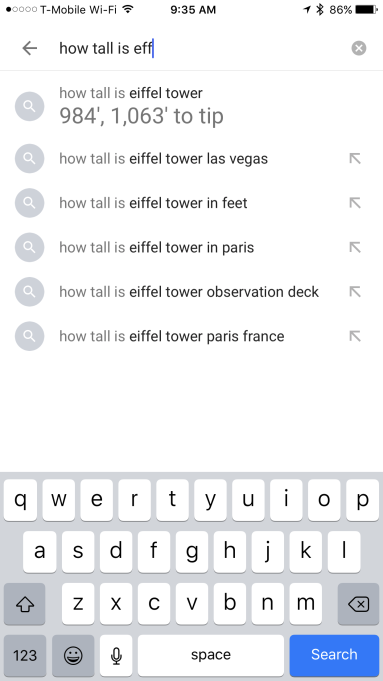
Task: Open the emoji keyboard
Action: pos(73,655)
